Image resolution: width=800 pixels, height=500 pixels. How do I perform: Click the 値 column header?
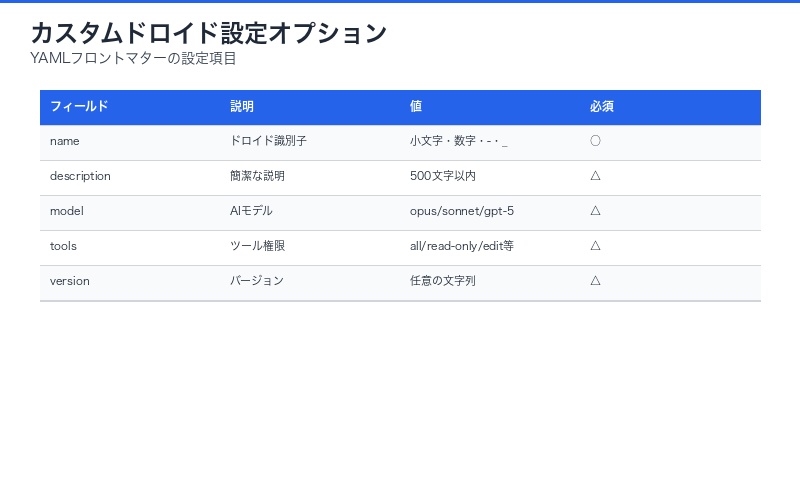416,107
